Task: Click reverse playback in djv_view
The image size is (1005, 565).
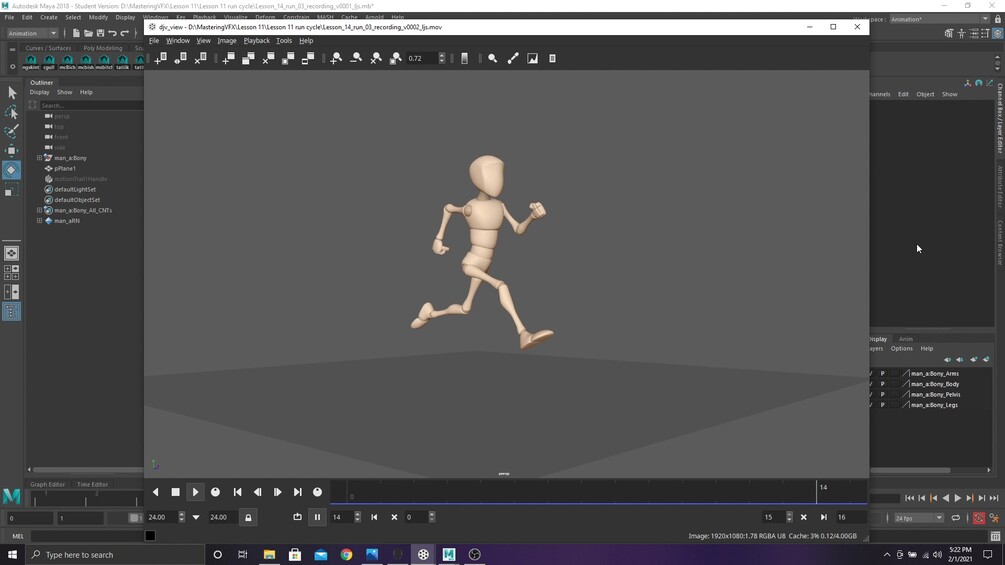Action: point(155,492)
